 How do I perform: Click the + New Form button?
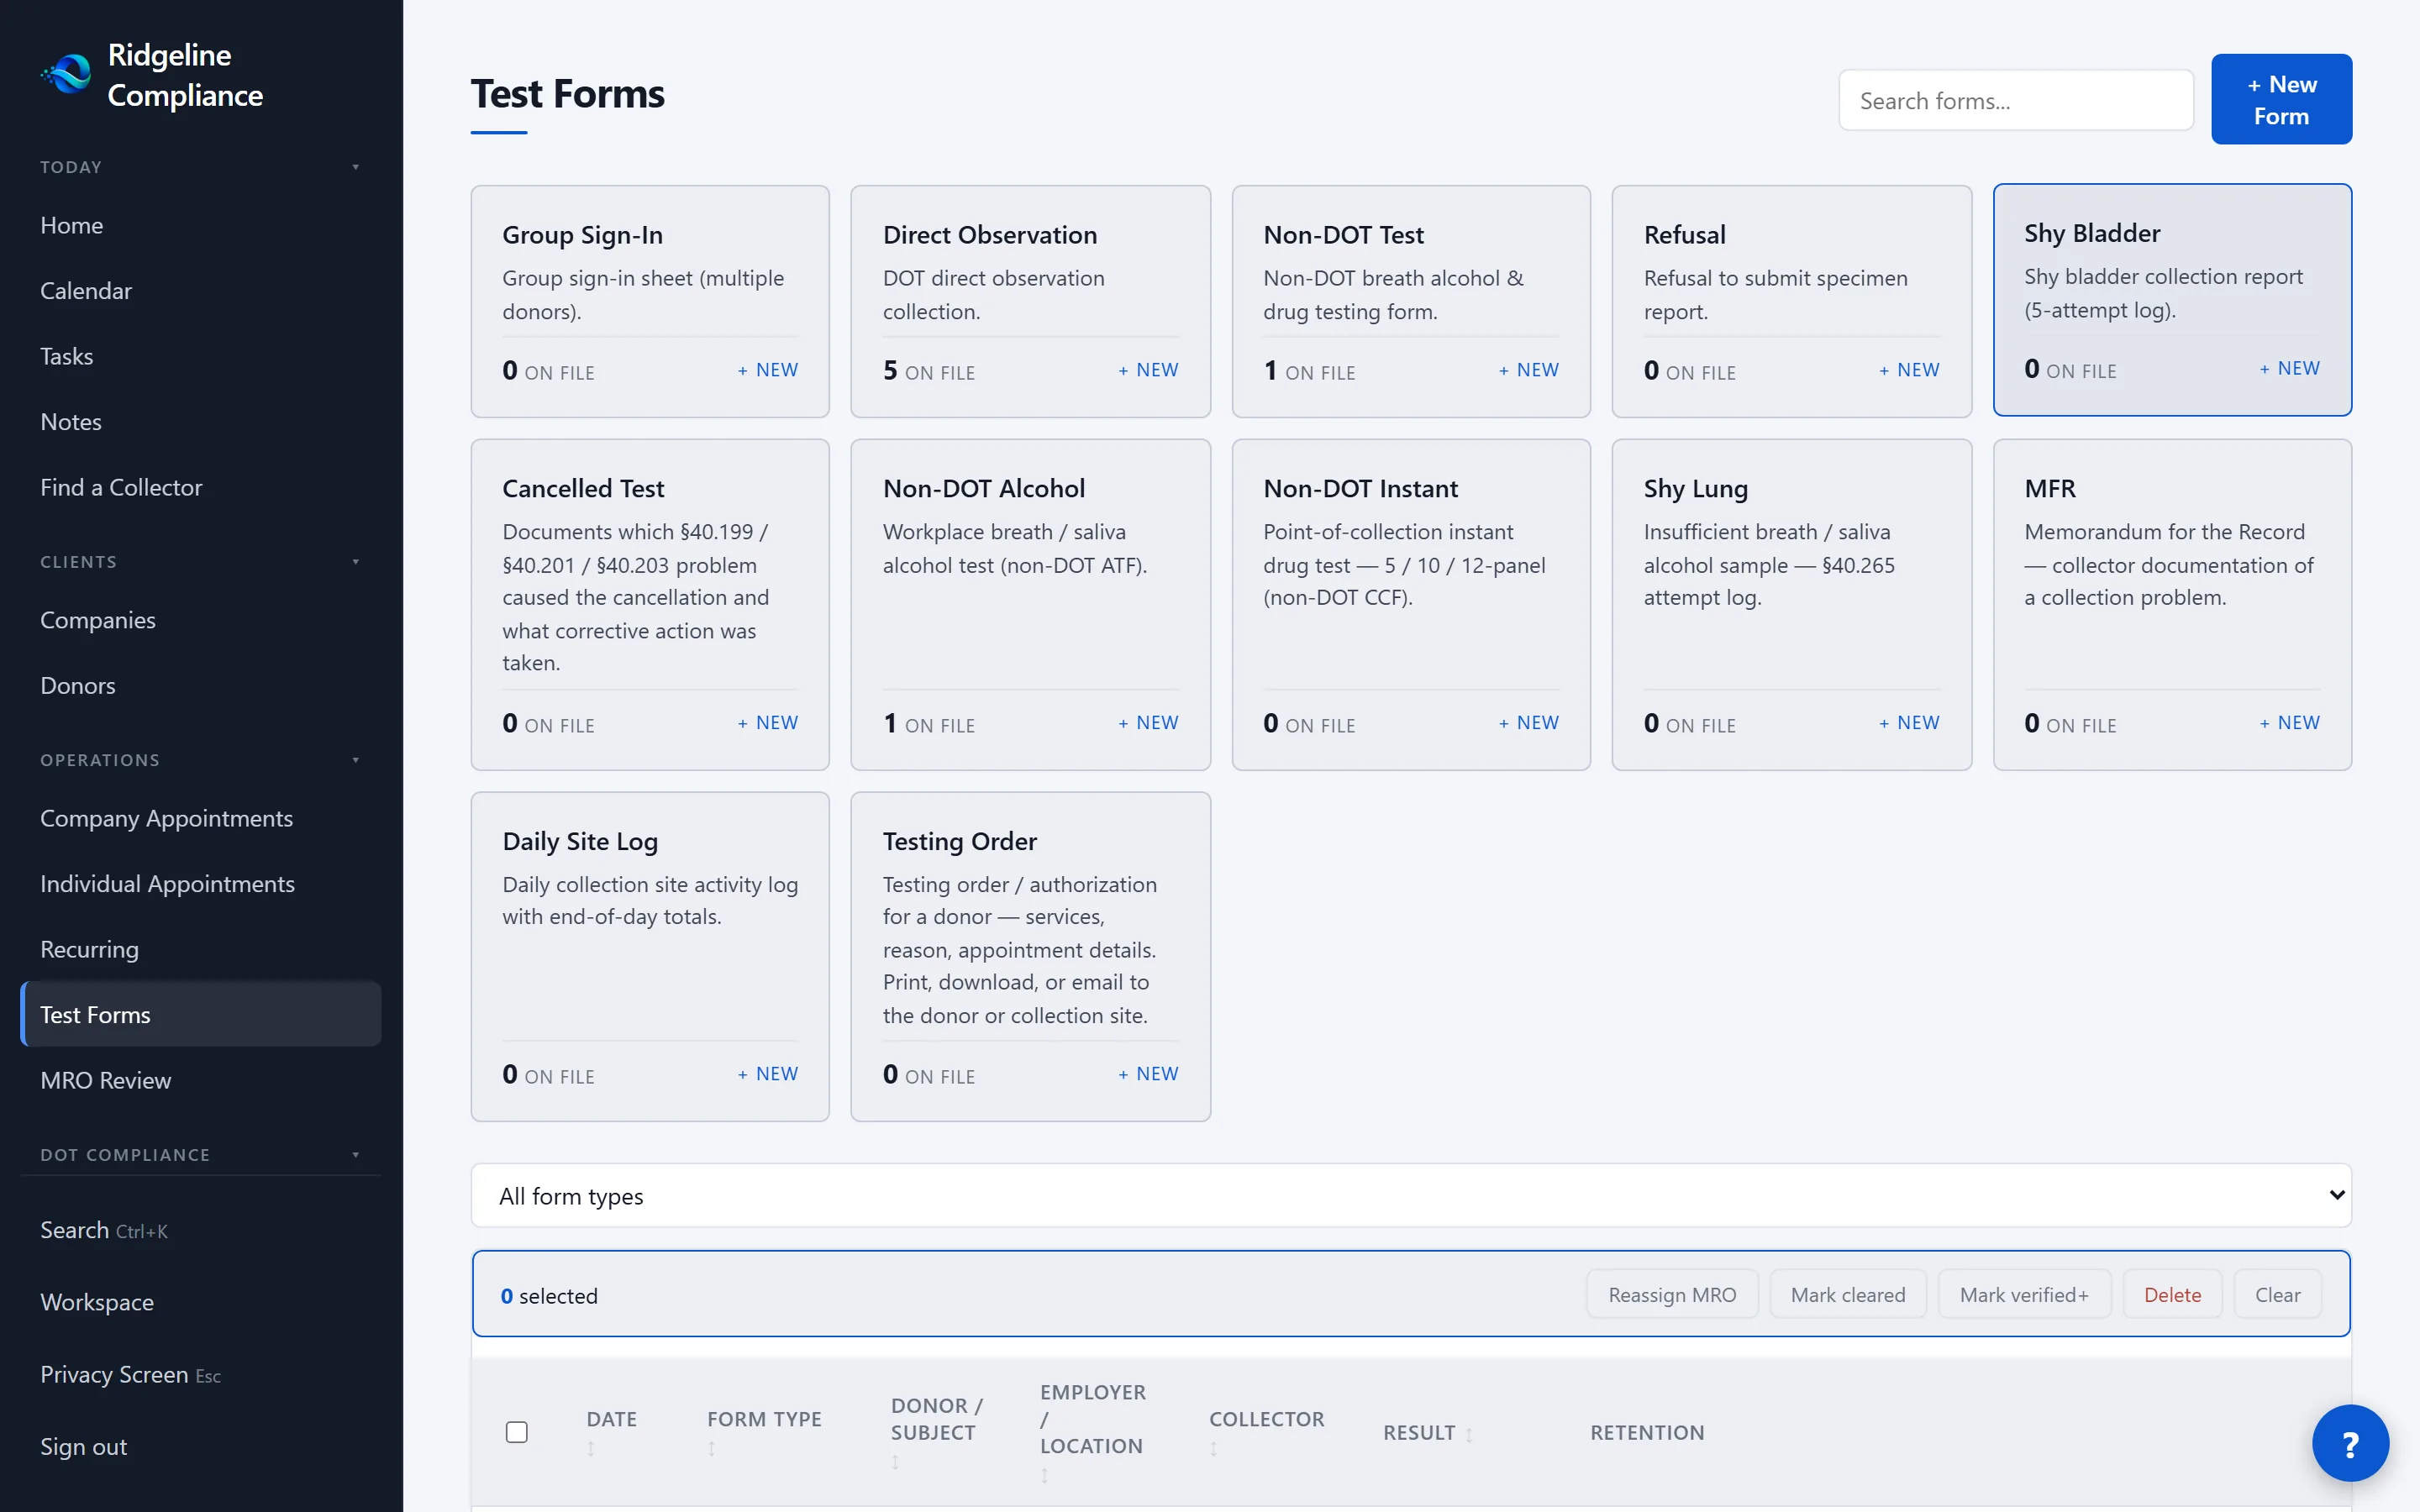coord(2281,100)
